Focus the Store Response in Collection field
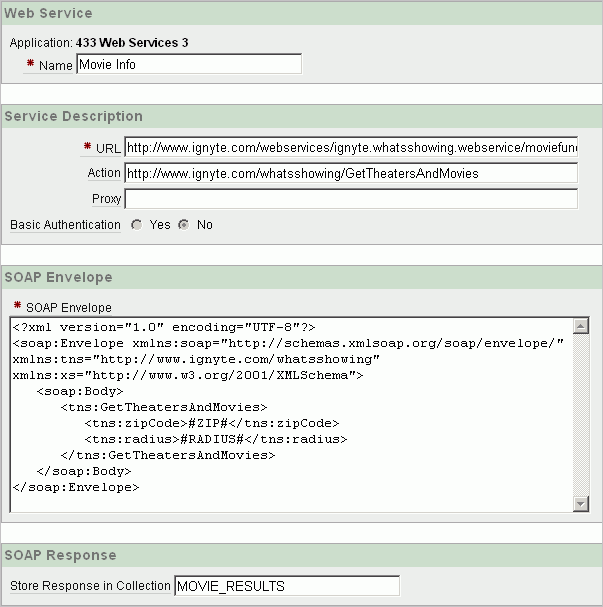This screenshot has height=607, width=603. [x=287, y=586]
